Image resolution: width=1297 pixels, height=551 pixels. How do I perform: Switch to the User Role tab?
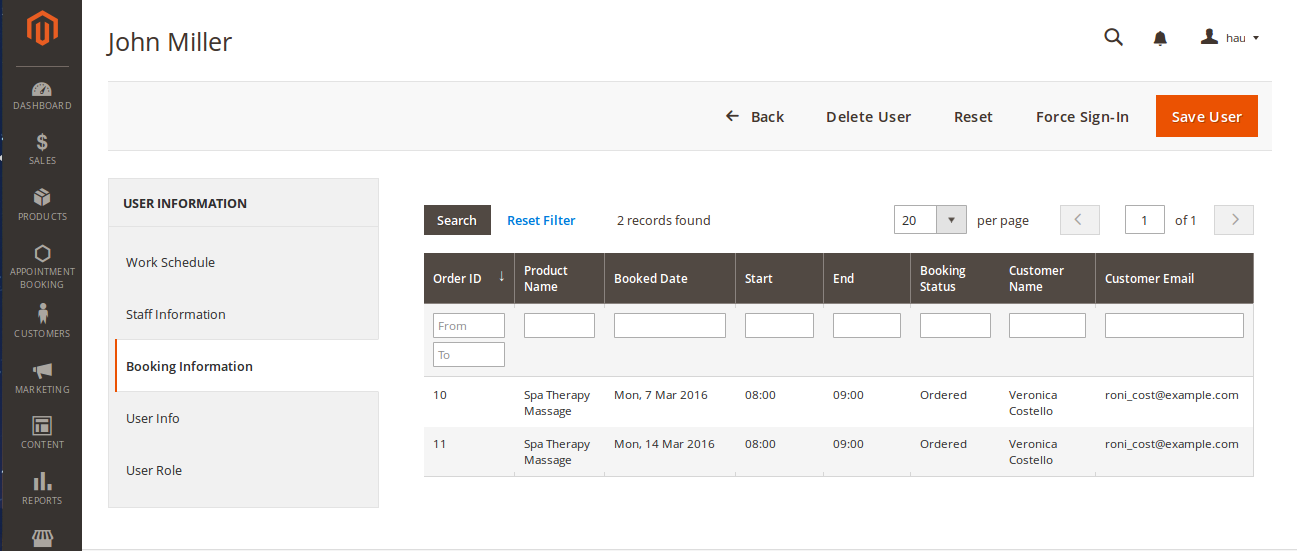pos(154,470)
